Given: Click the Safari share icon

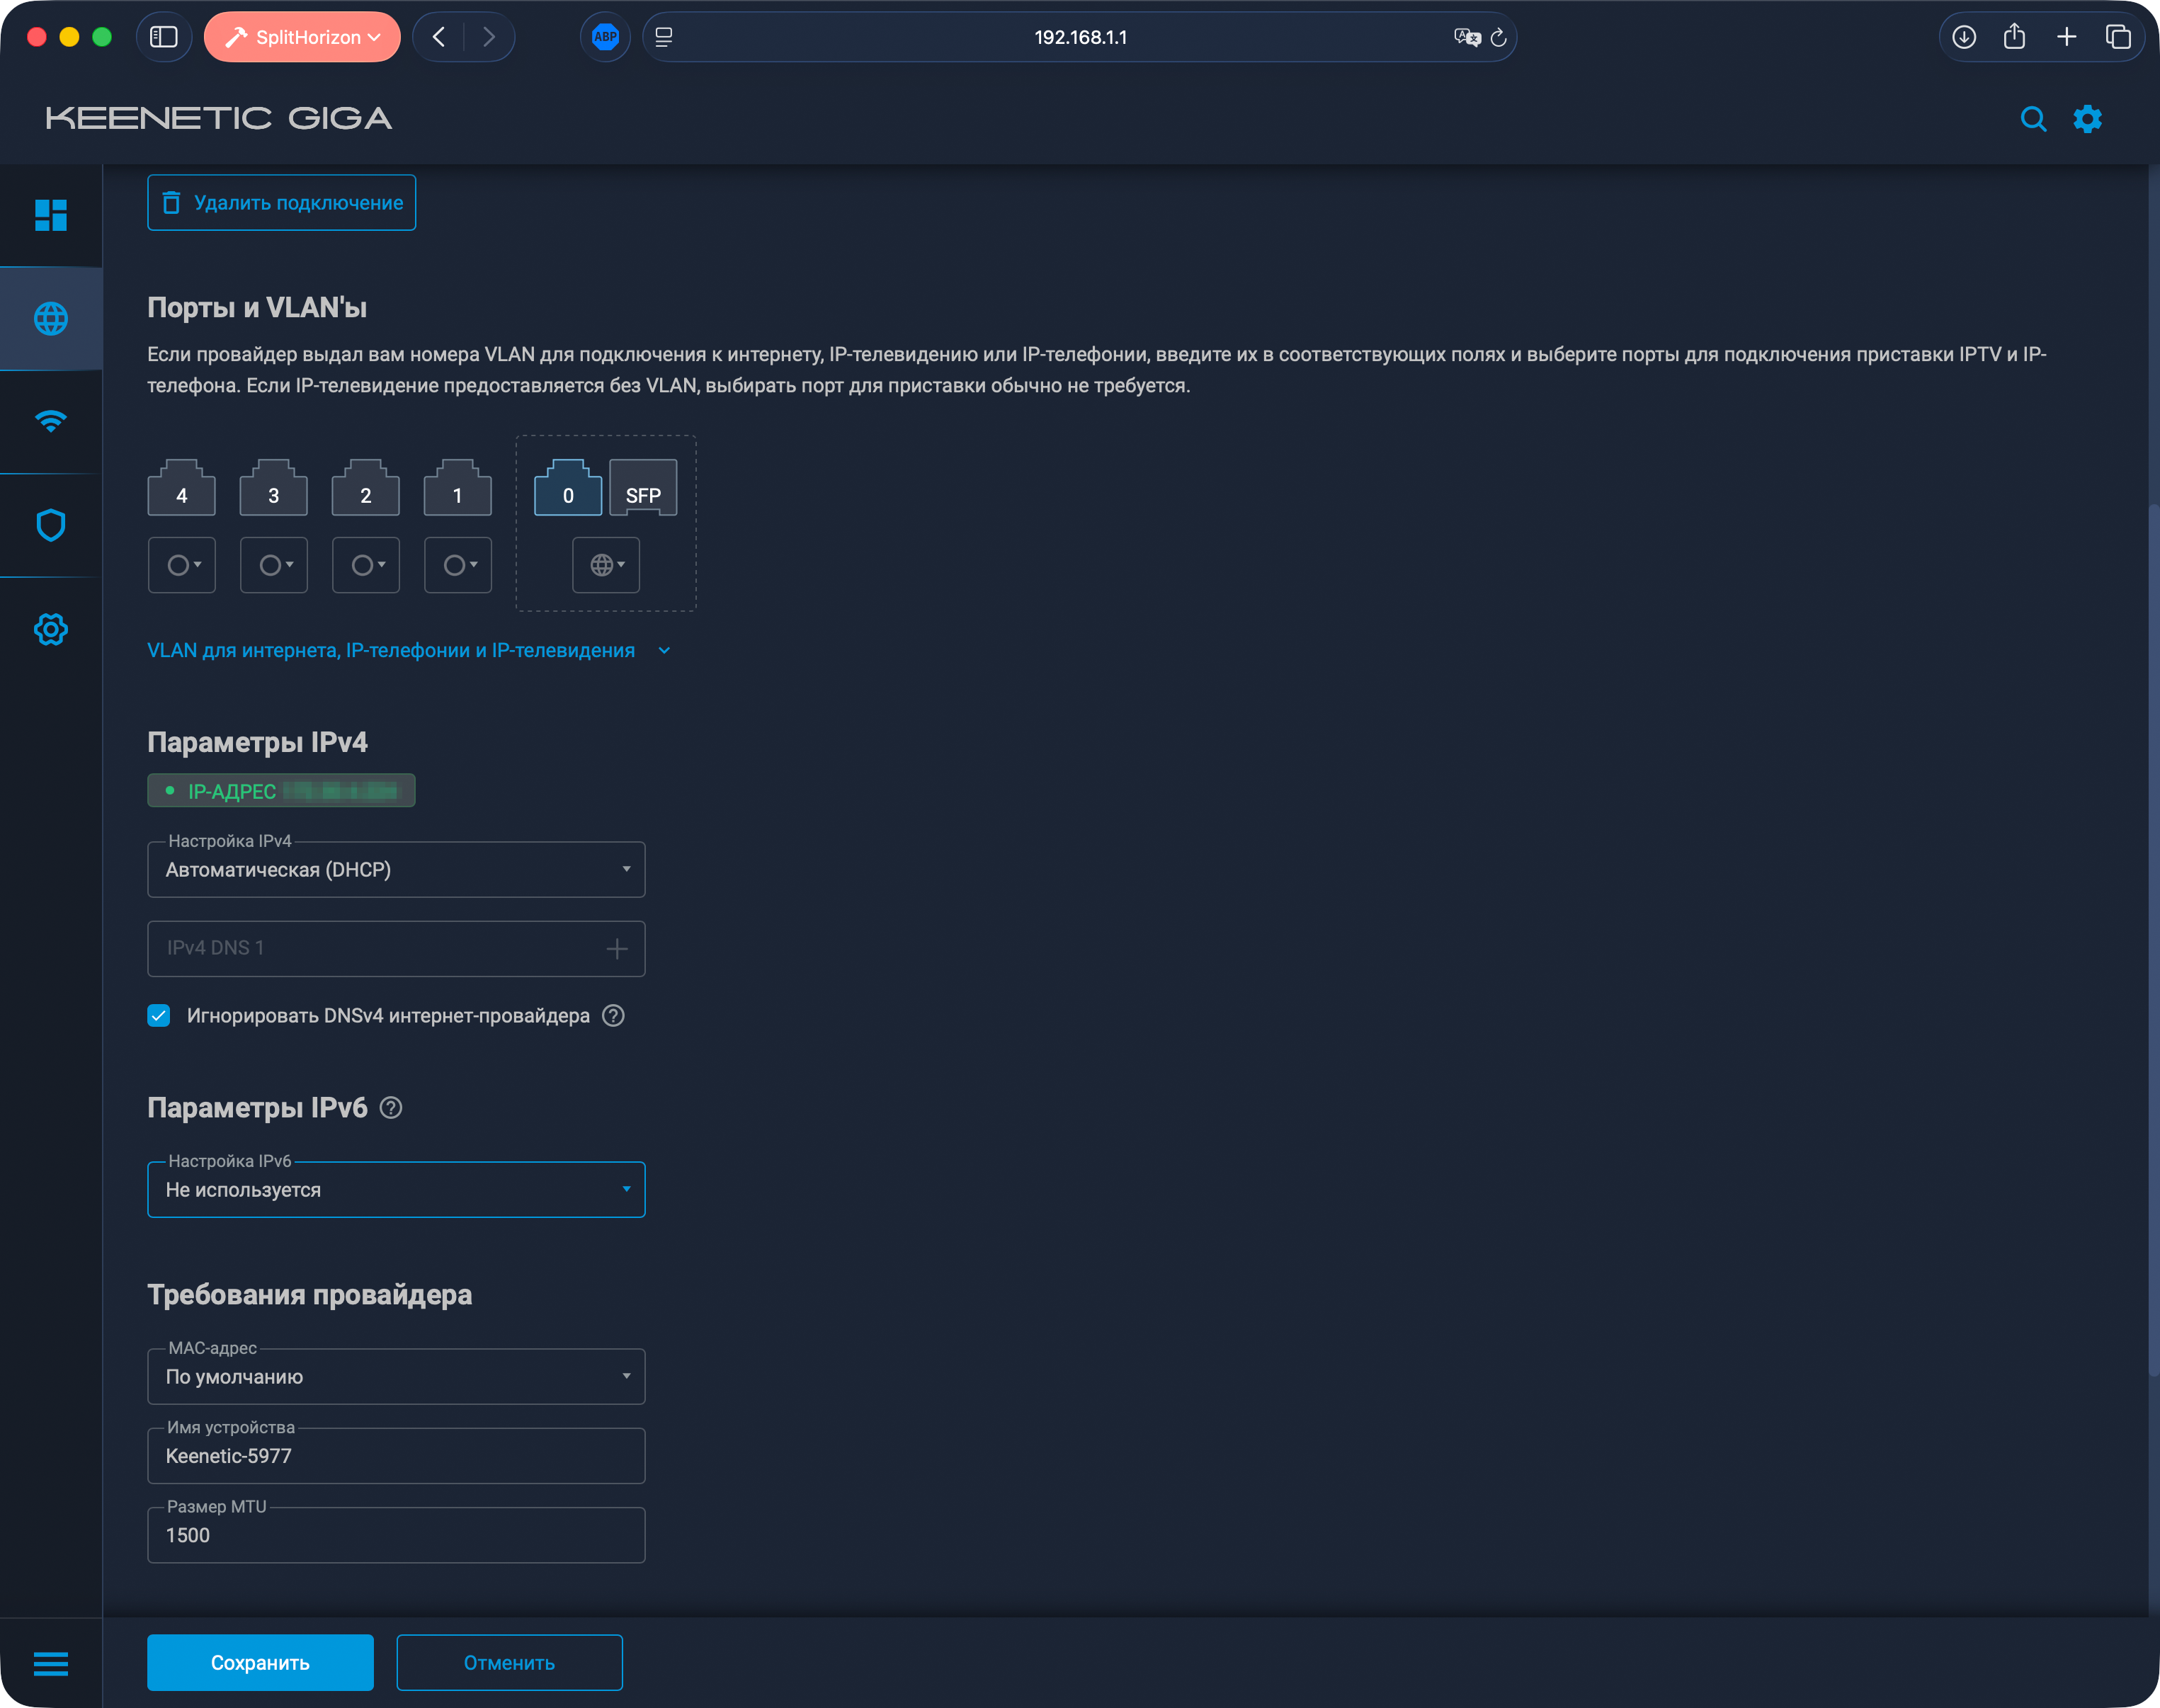Looking at the screenshot, I should click(2014, 37).
